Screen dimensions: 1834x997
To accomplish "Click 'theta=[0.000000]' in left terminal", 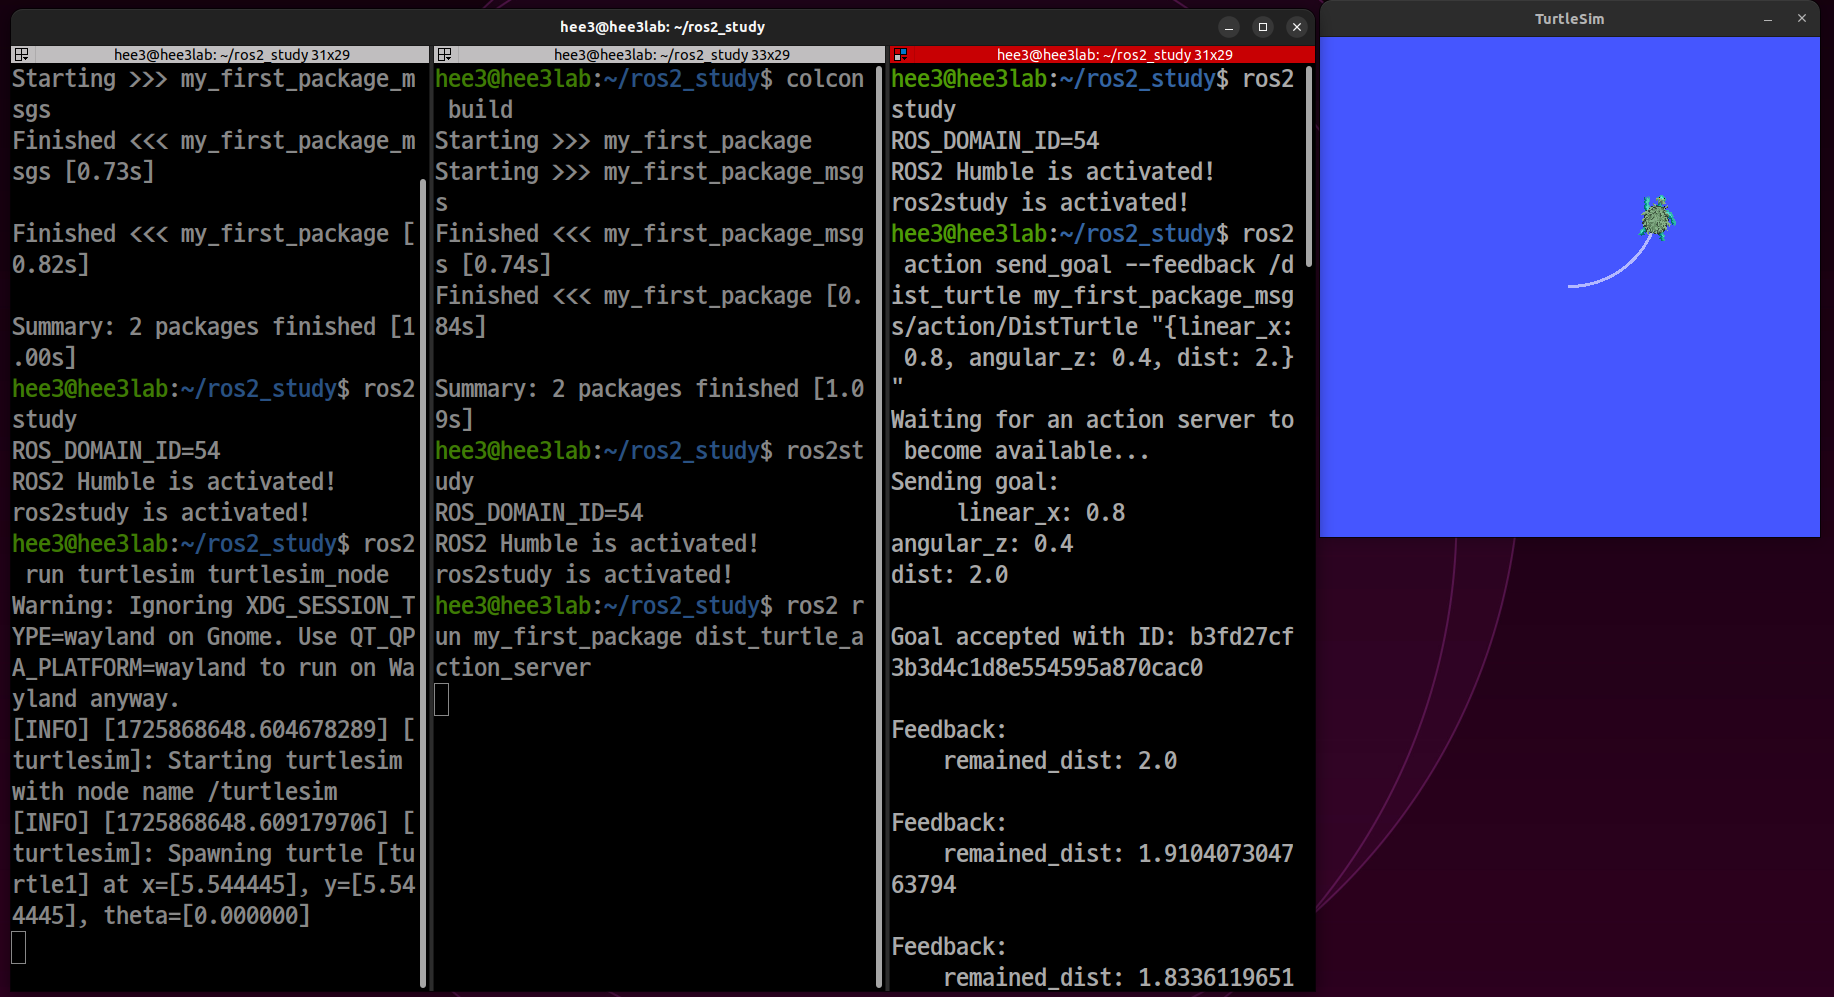I will 207,916.
